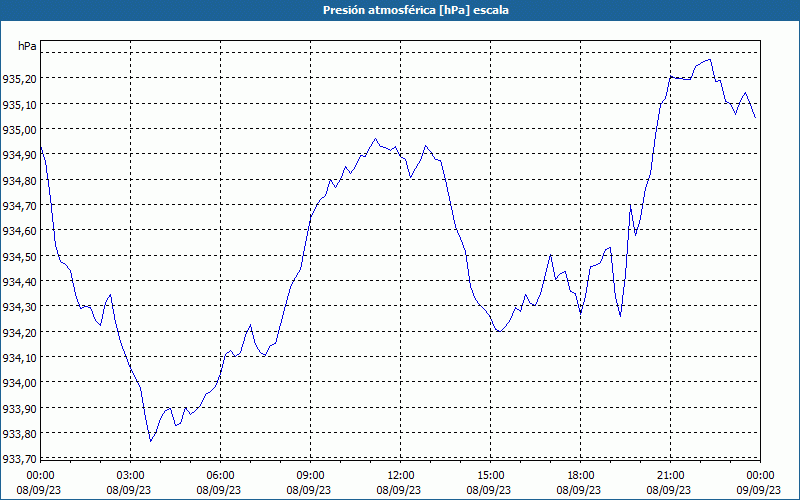Click the y-axis value 935,10
This screenshot has height=500, width=800.
click(x=19, y=104)
